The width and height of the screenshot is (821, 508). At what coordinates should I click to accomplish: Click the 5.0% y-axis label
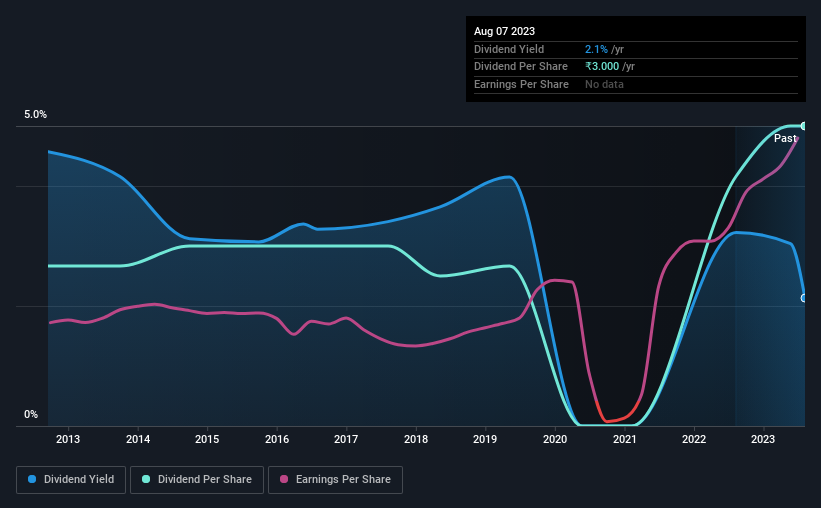coord(35,114)
